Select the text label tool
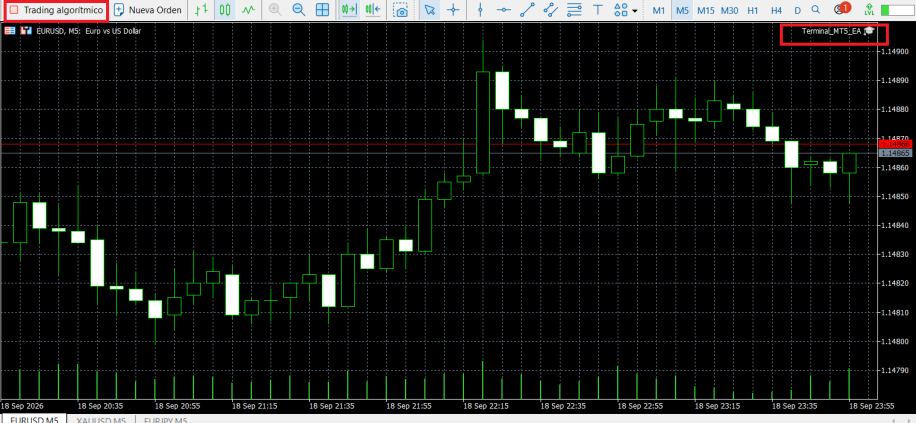Image resolution: width=916 pixels, height=423 pixels. tap(598, 10)
